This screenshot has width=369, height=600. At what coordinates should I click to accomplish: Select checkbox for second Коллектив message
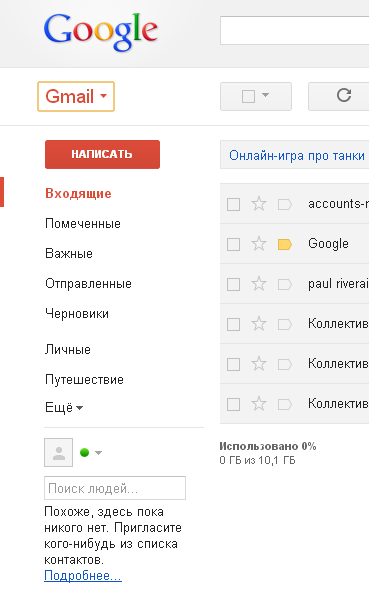point(233,364)
